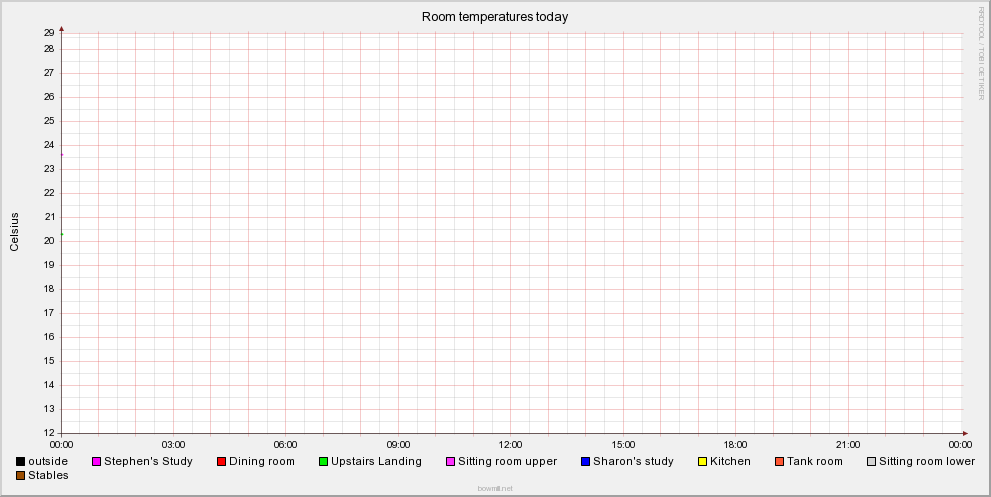
Task: Select the blue Sharon's study swatch
Action: [x=586, y=461]
